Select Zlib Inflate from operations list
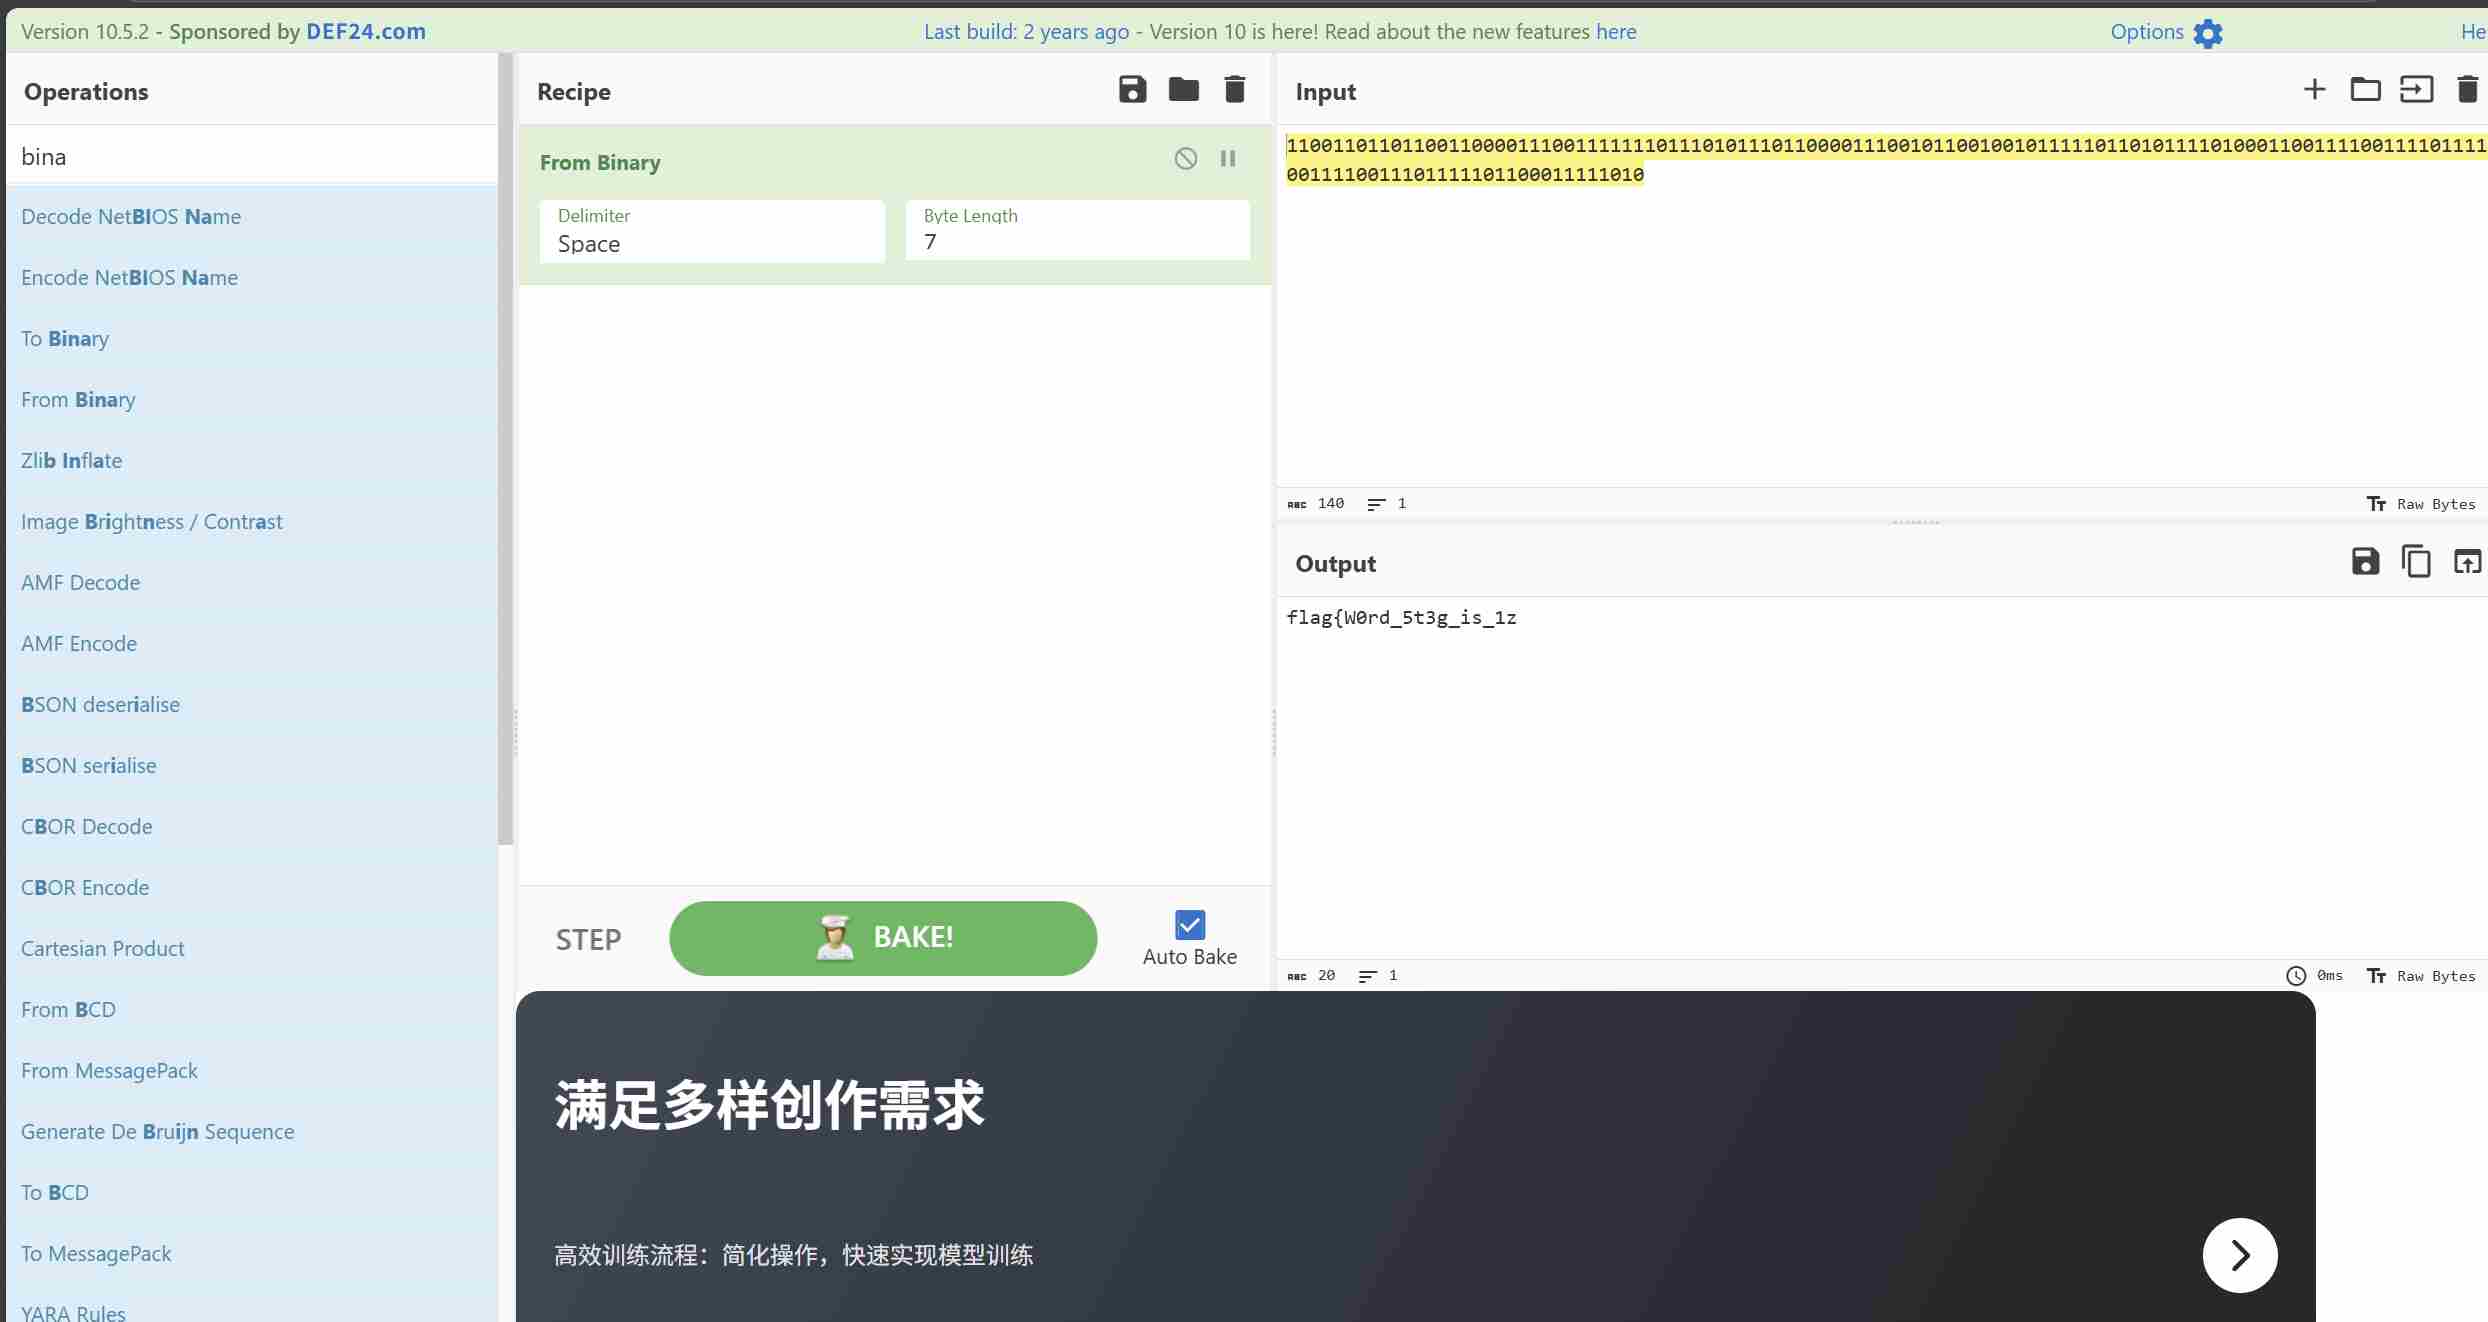2488x1322 pixels. pos(72,461)
